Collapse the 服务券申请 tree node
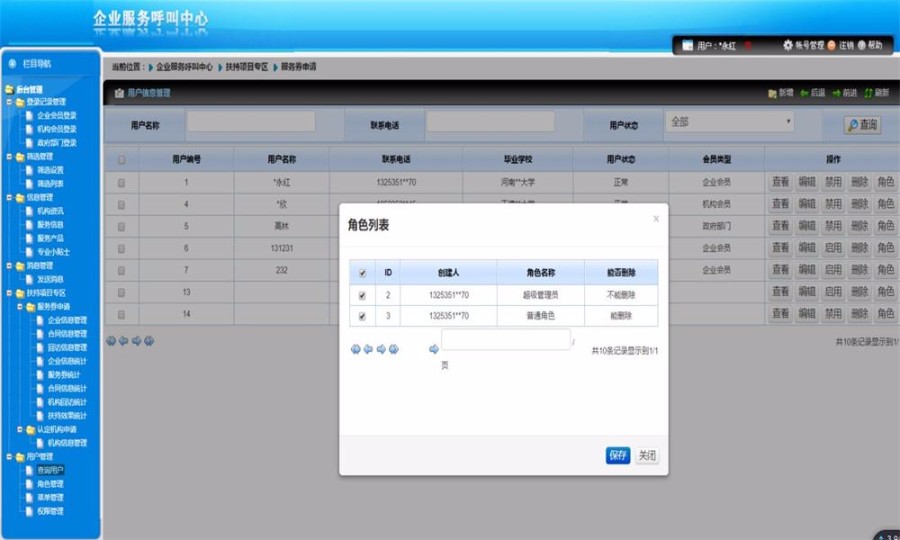 pyautogui.click(x=20, y=306)
